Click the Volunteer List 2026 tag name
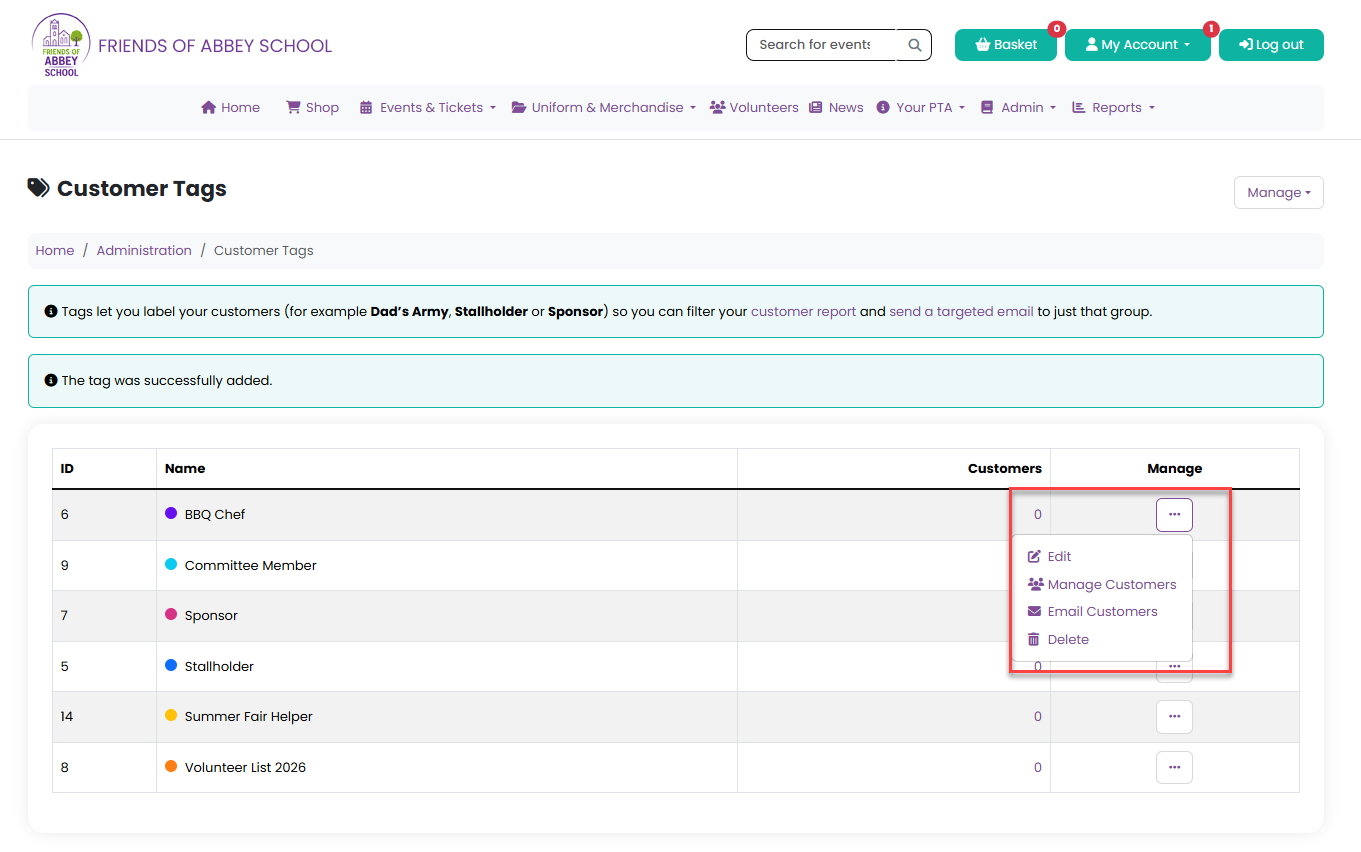 (245, 768)
